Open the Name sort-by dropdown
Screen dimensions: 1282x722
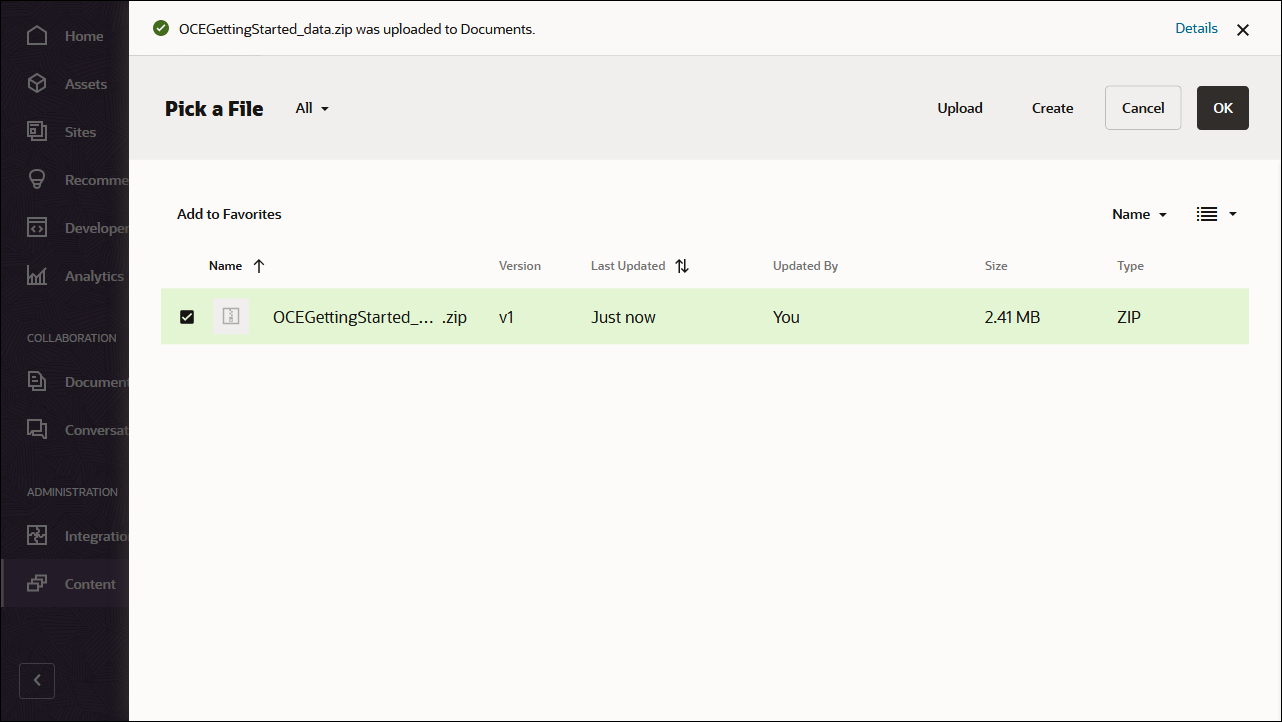tap(1138, 213)
